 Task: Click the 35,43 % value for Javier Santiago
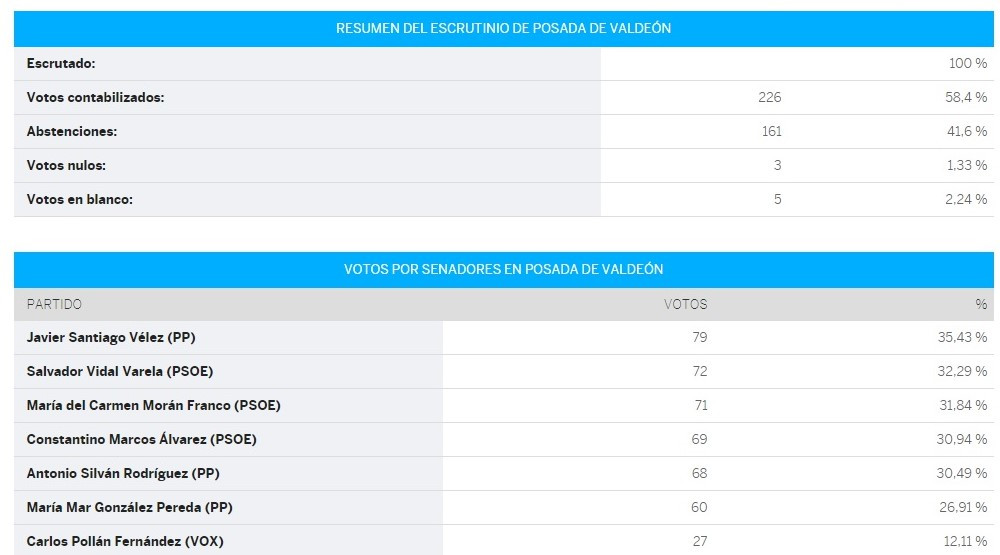pyautogui.click(x=962, y=337)
